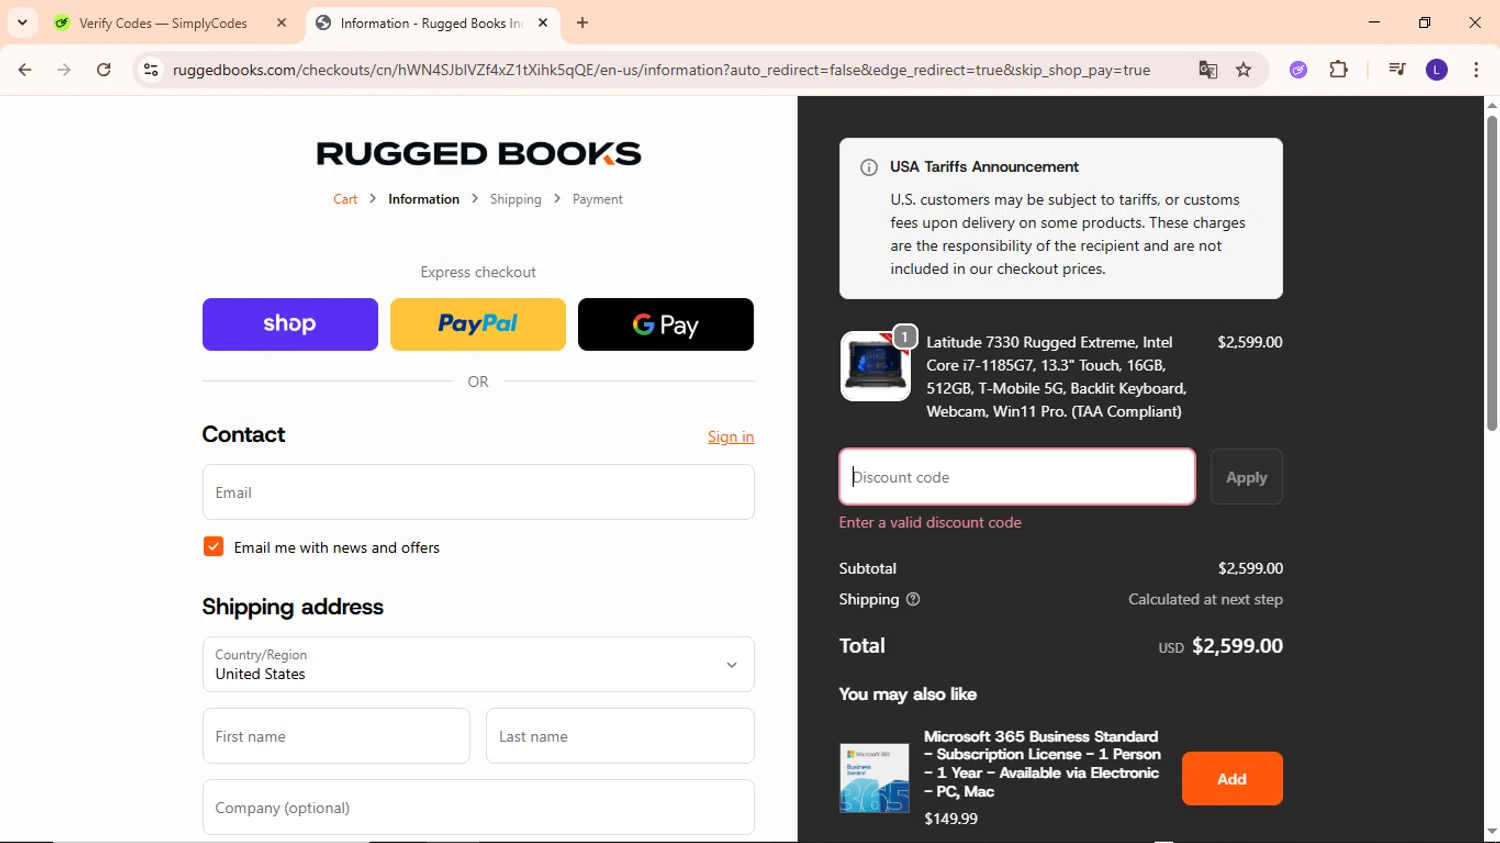Go back to Cart breadcrumb
1500x843 pixels.
click(x=345, y=199)
